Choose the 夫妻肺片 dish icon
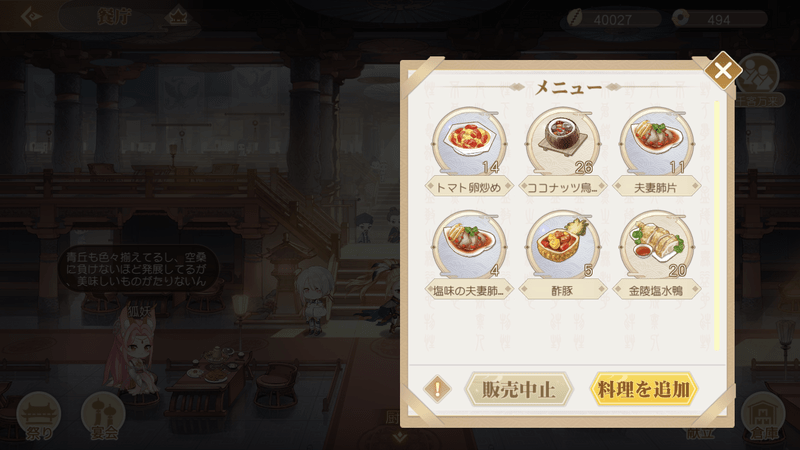The width and height of the screenshot is (800, 450). pyautogui.click(x=656, y=142)
